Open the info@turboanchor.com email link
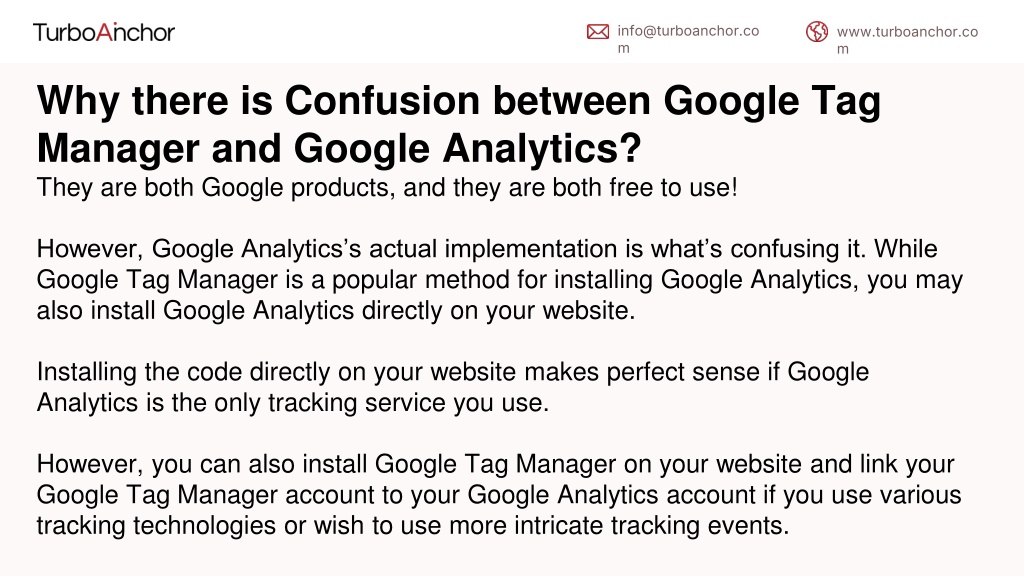 pos(688,39)
